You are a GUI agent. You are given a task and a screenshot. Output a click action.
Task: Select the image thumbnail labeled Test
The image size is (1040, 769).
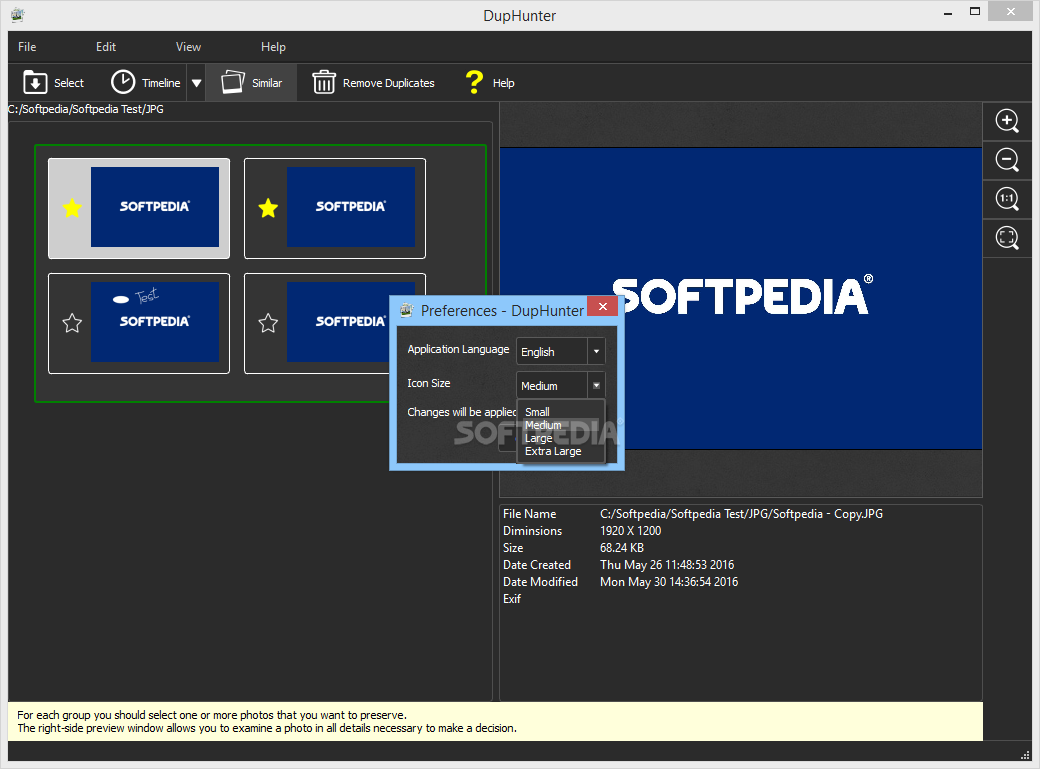tap(155, 322)
